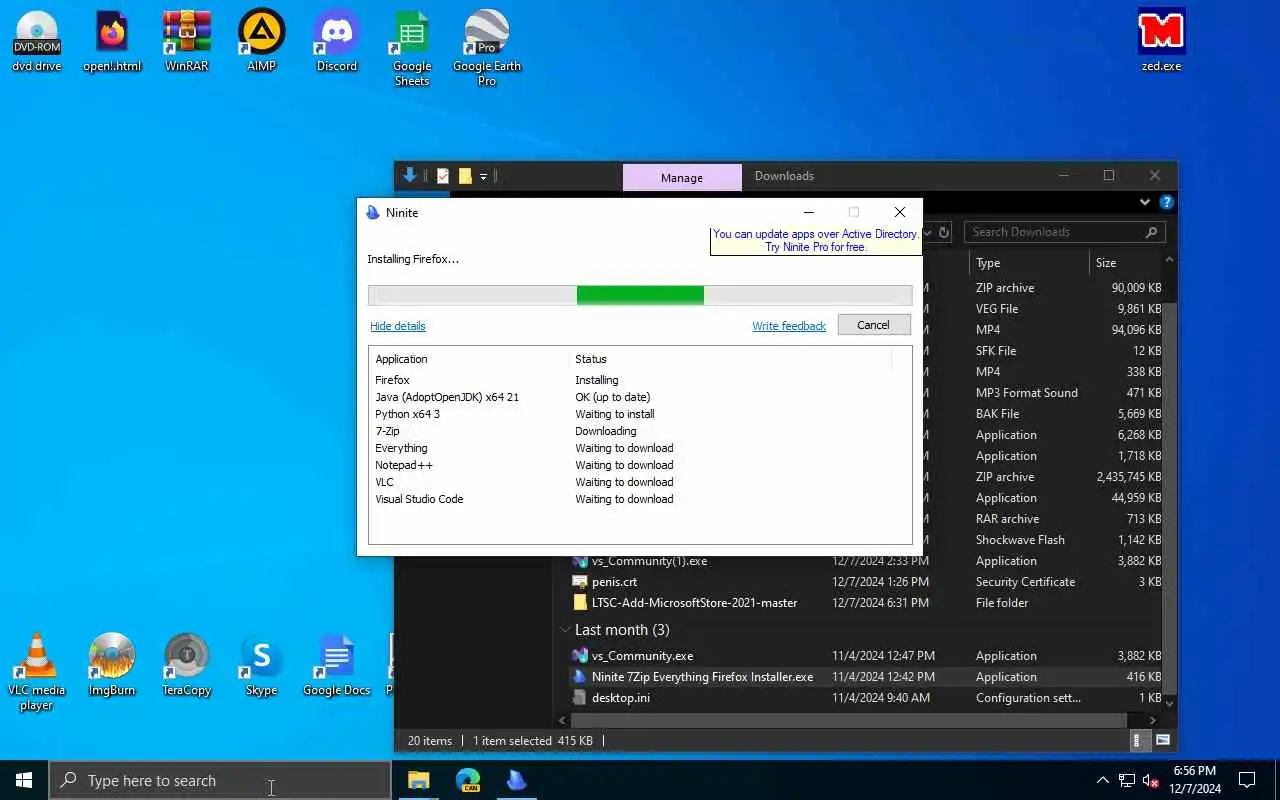Switch Explorer to large icons view
The height and width of the screenshot is (800, 1280).
coord(1163,741)
